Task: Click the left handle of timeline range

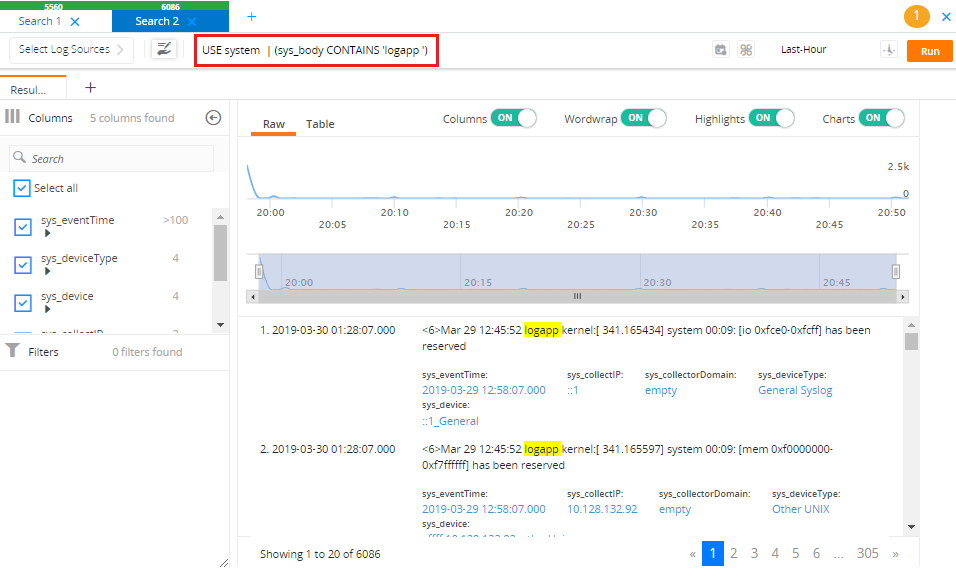Action: pyautogui.click(x=259, y=271)
